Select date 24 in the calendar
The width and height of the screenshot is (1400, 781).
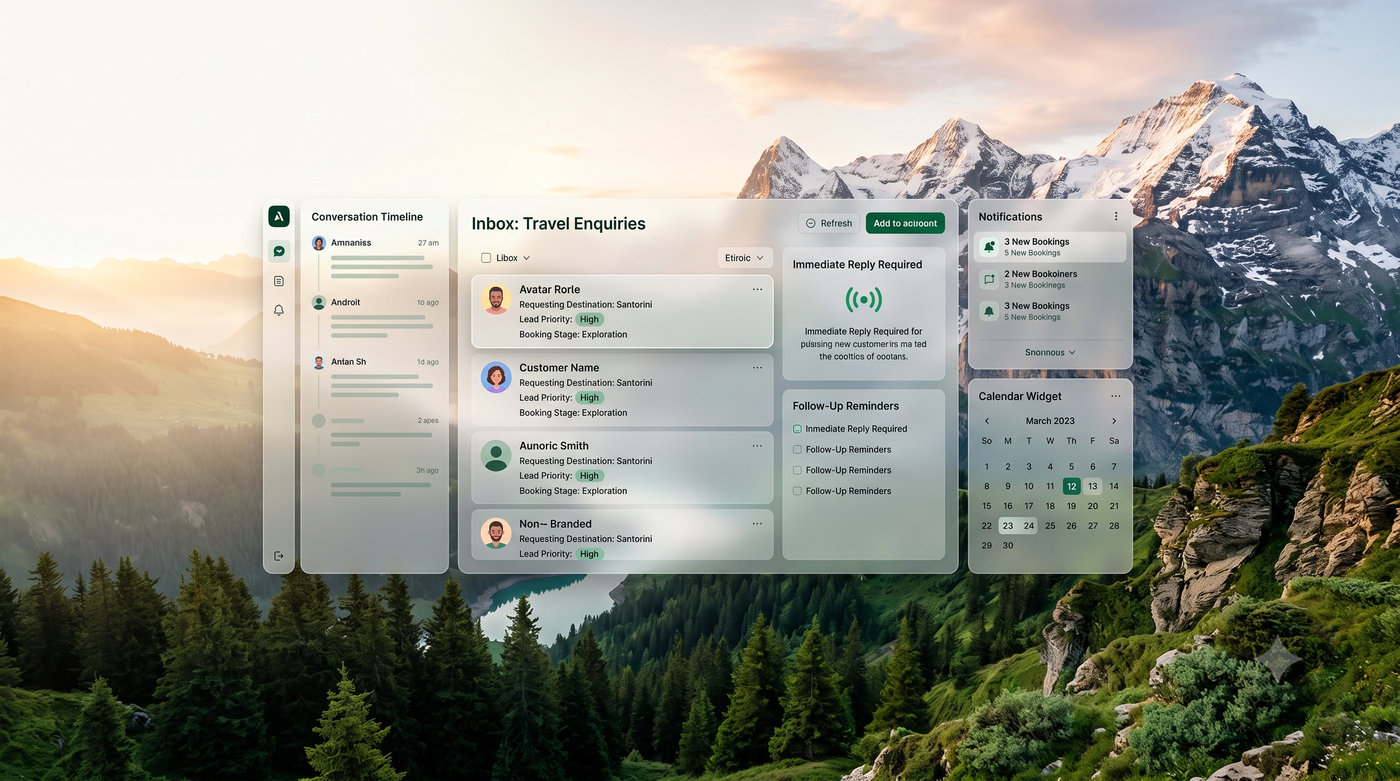1029,525
